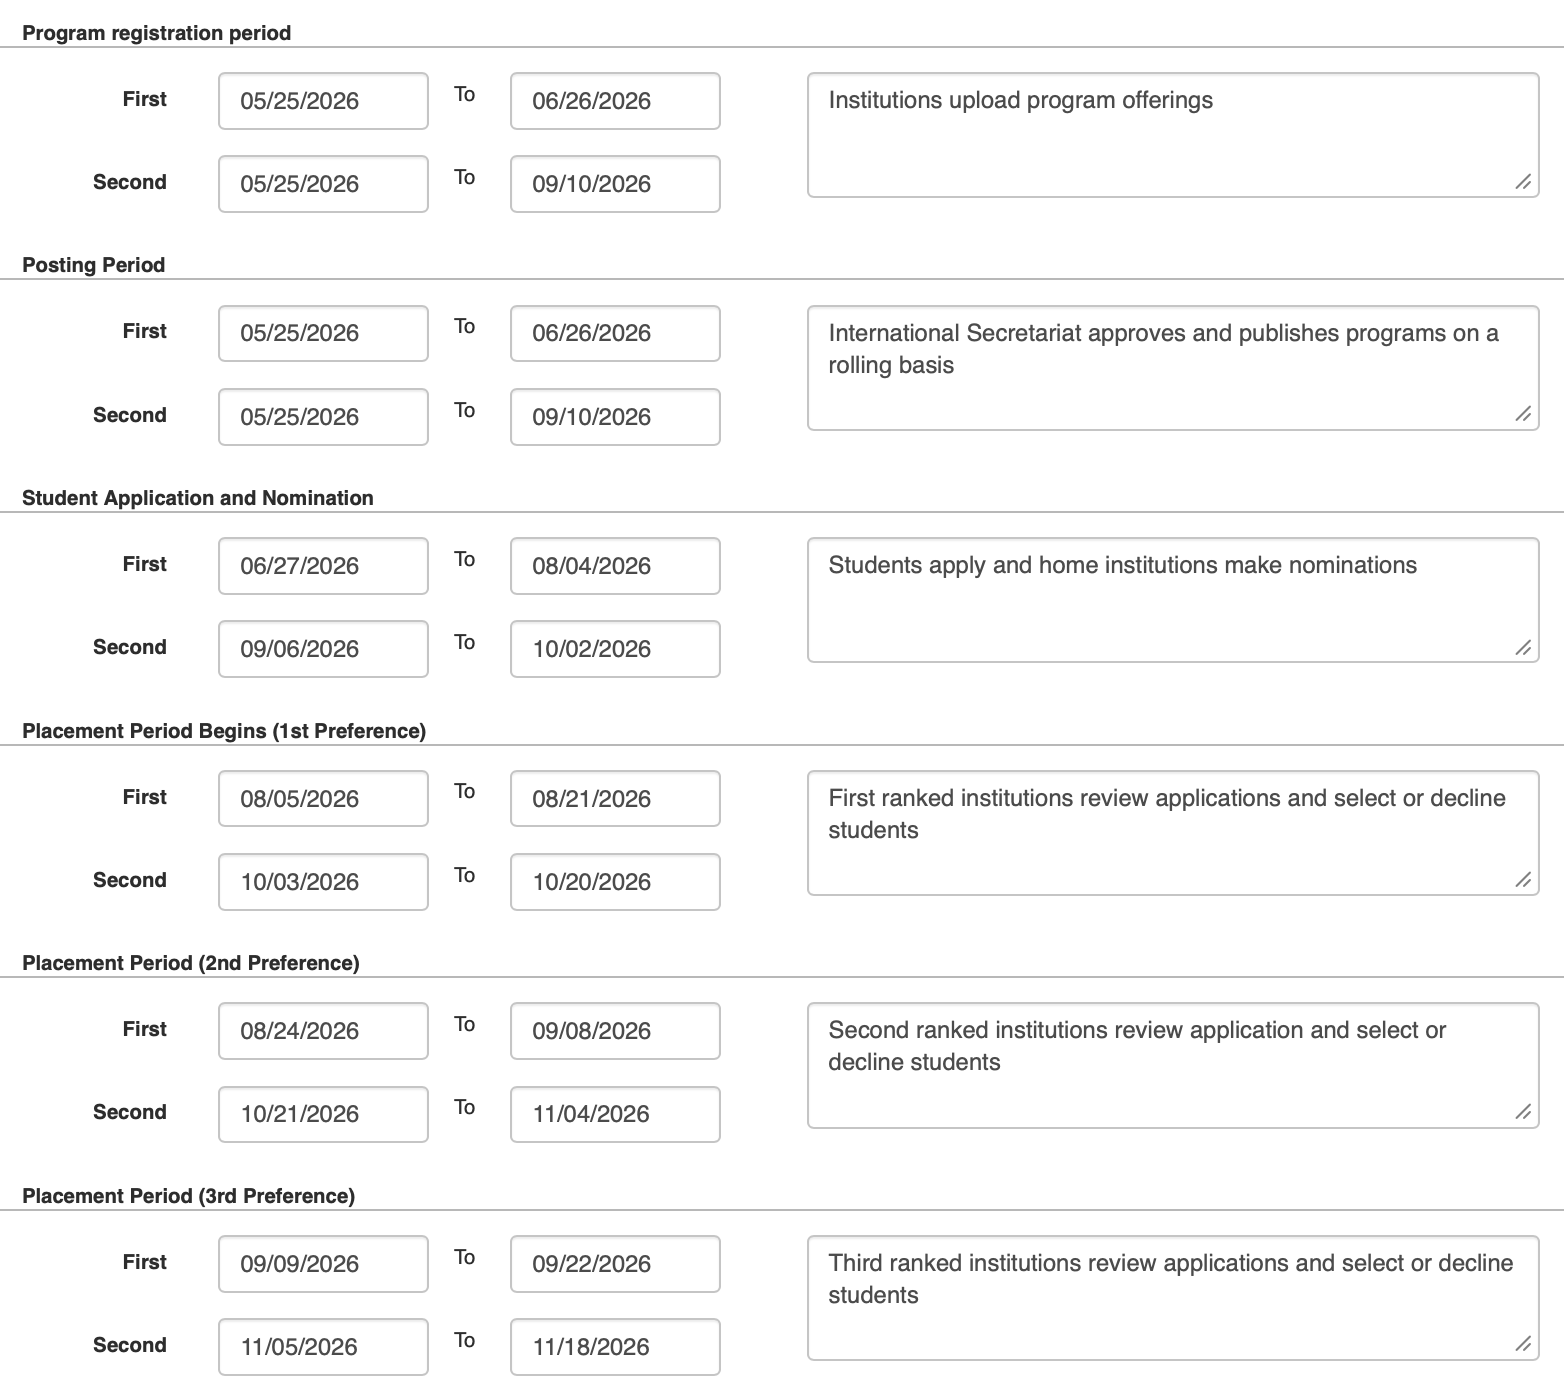Viewport: 1564px width, 1386px height.
Task: Click 2nd Preference Second start date 10/21/2026
Action: 323,1114
